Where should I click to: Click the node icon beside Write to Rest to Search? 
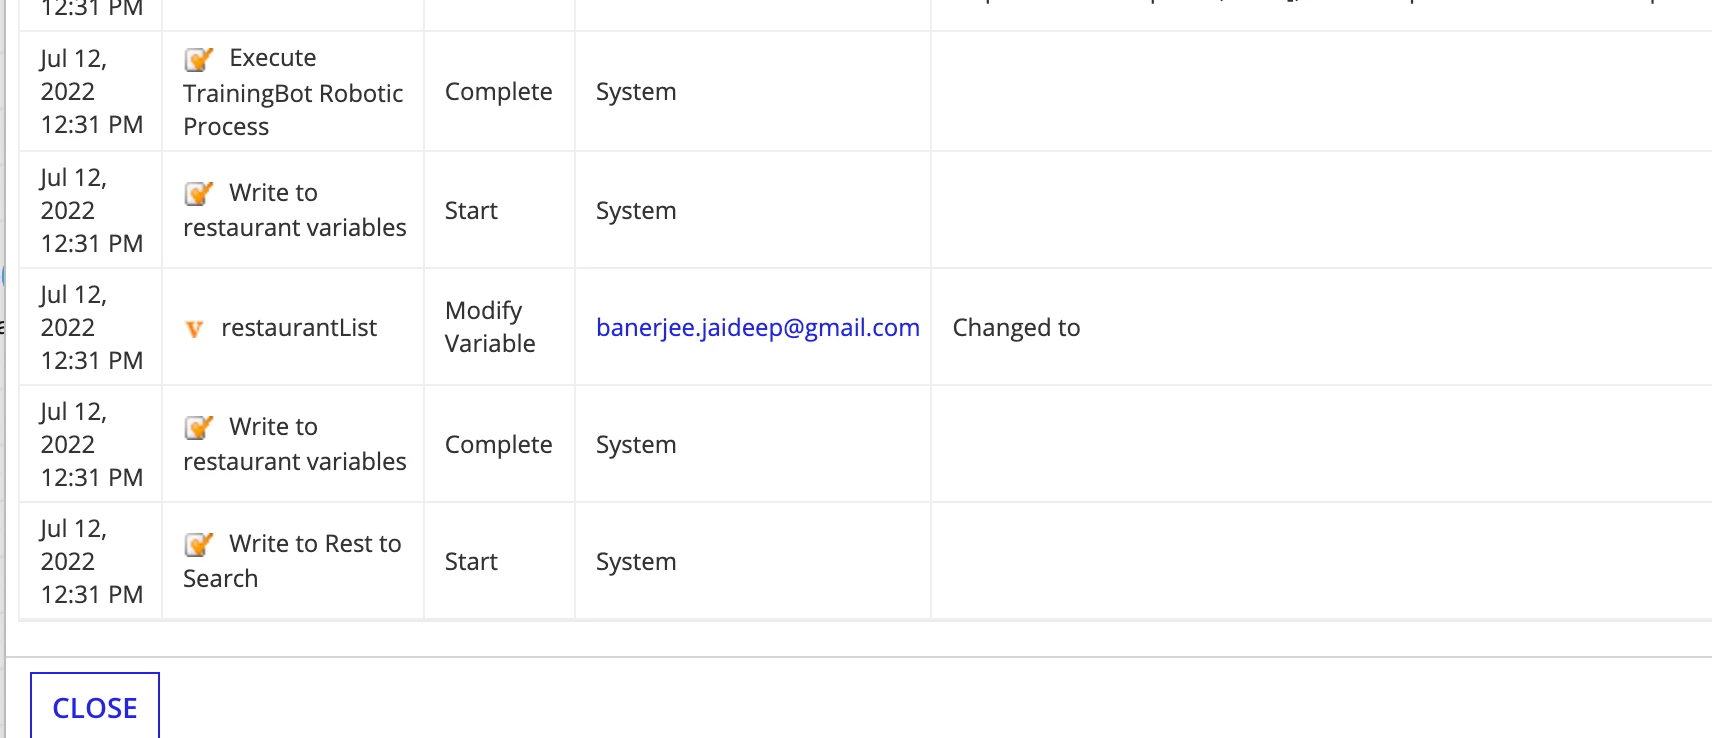199,544
